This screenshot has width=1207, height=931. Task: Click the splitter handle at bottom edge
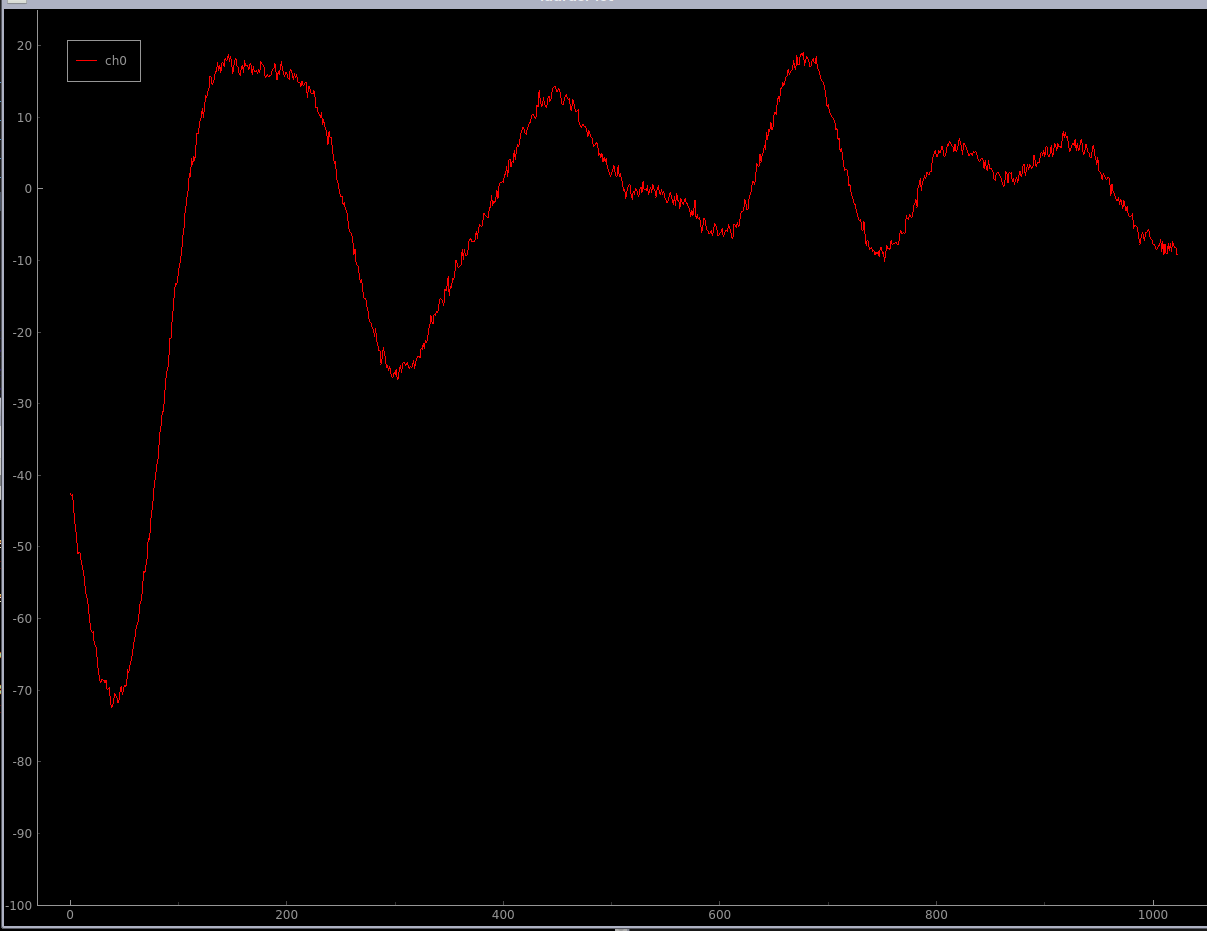[x=622, y=928]
